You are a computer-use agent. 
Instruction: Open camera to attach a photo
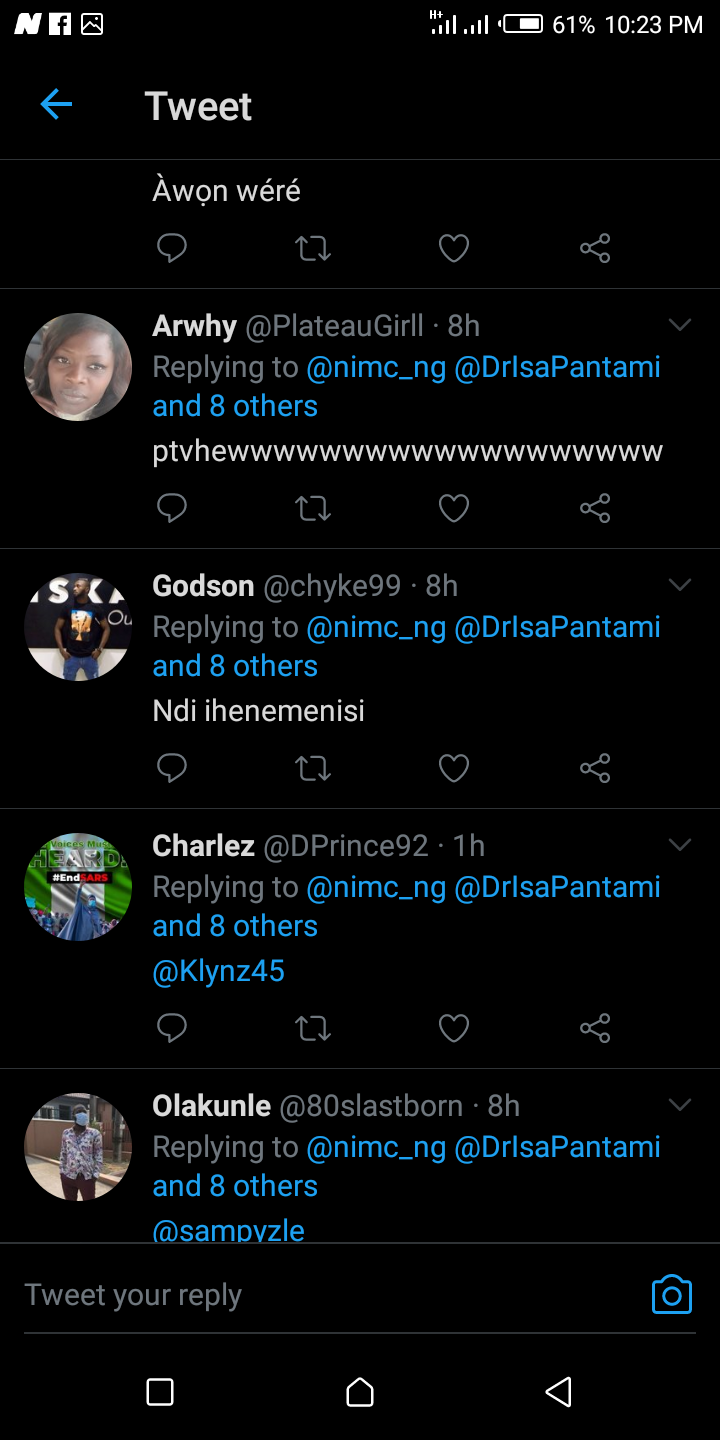click(671, 1294)
